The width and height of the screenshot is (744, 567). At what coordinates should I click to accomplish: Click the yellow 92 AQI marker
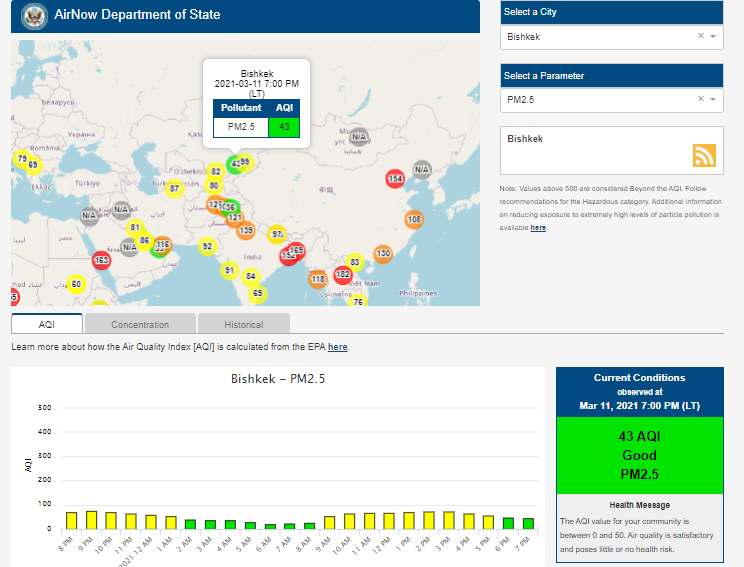coord(207,245)
